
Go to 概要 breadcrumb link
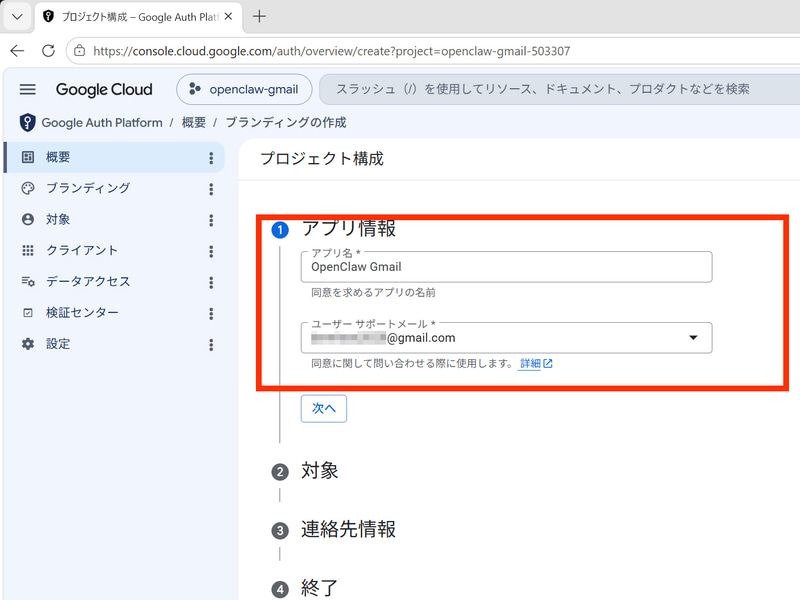194,122
